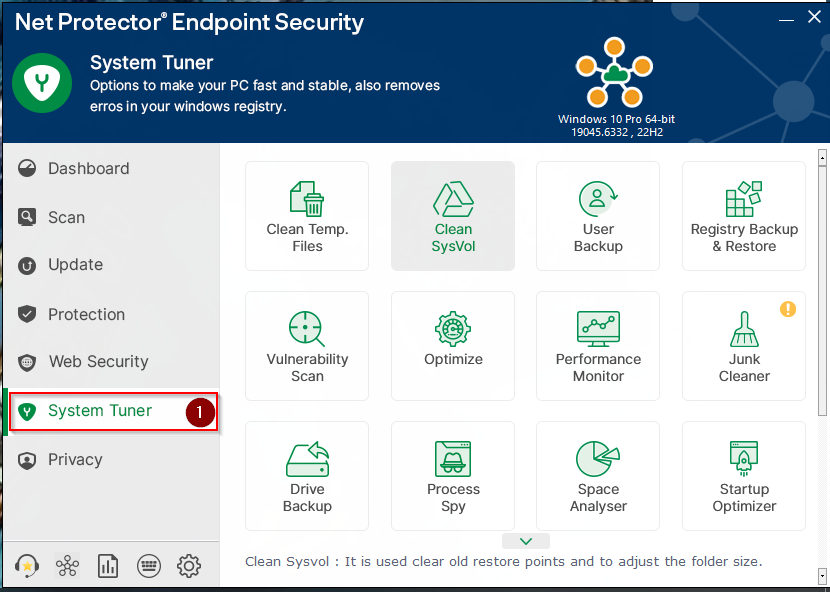Launch the Clean SysVol tool

pos(453,216)
